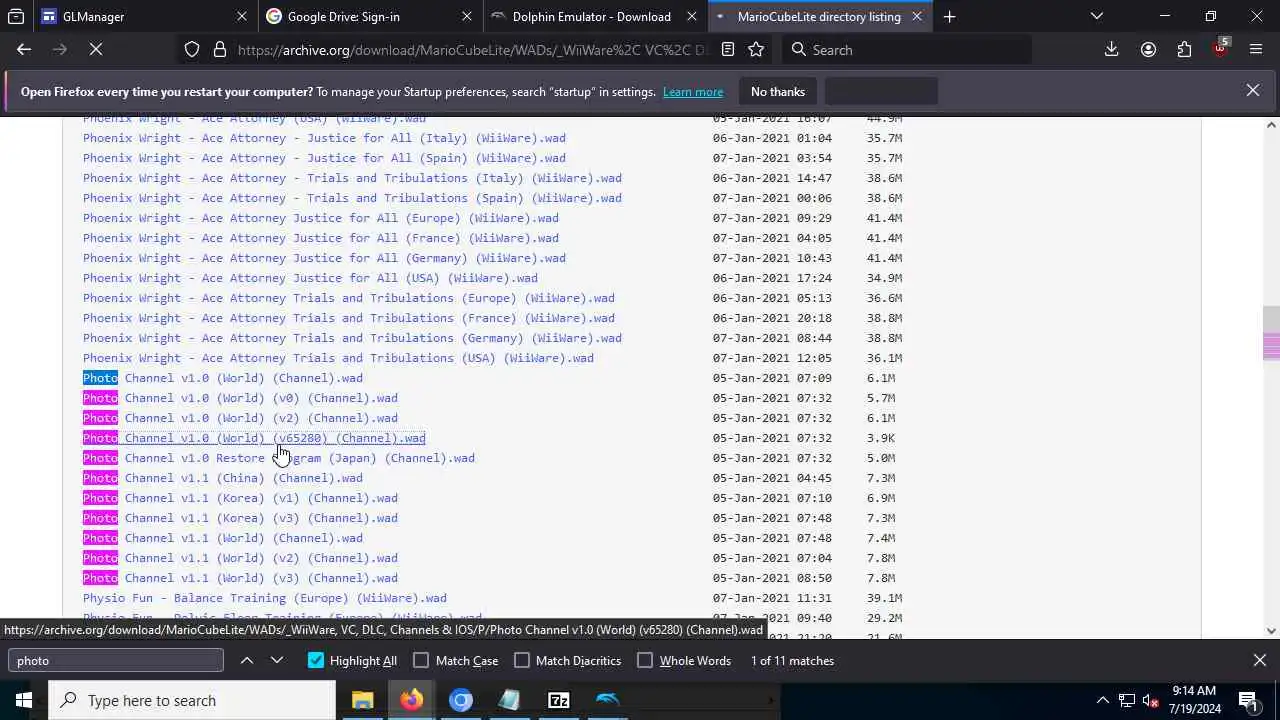
Task: Open Windows notification center
Action: [x=1248, y=700]
